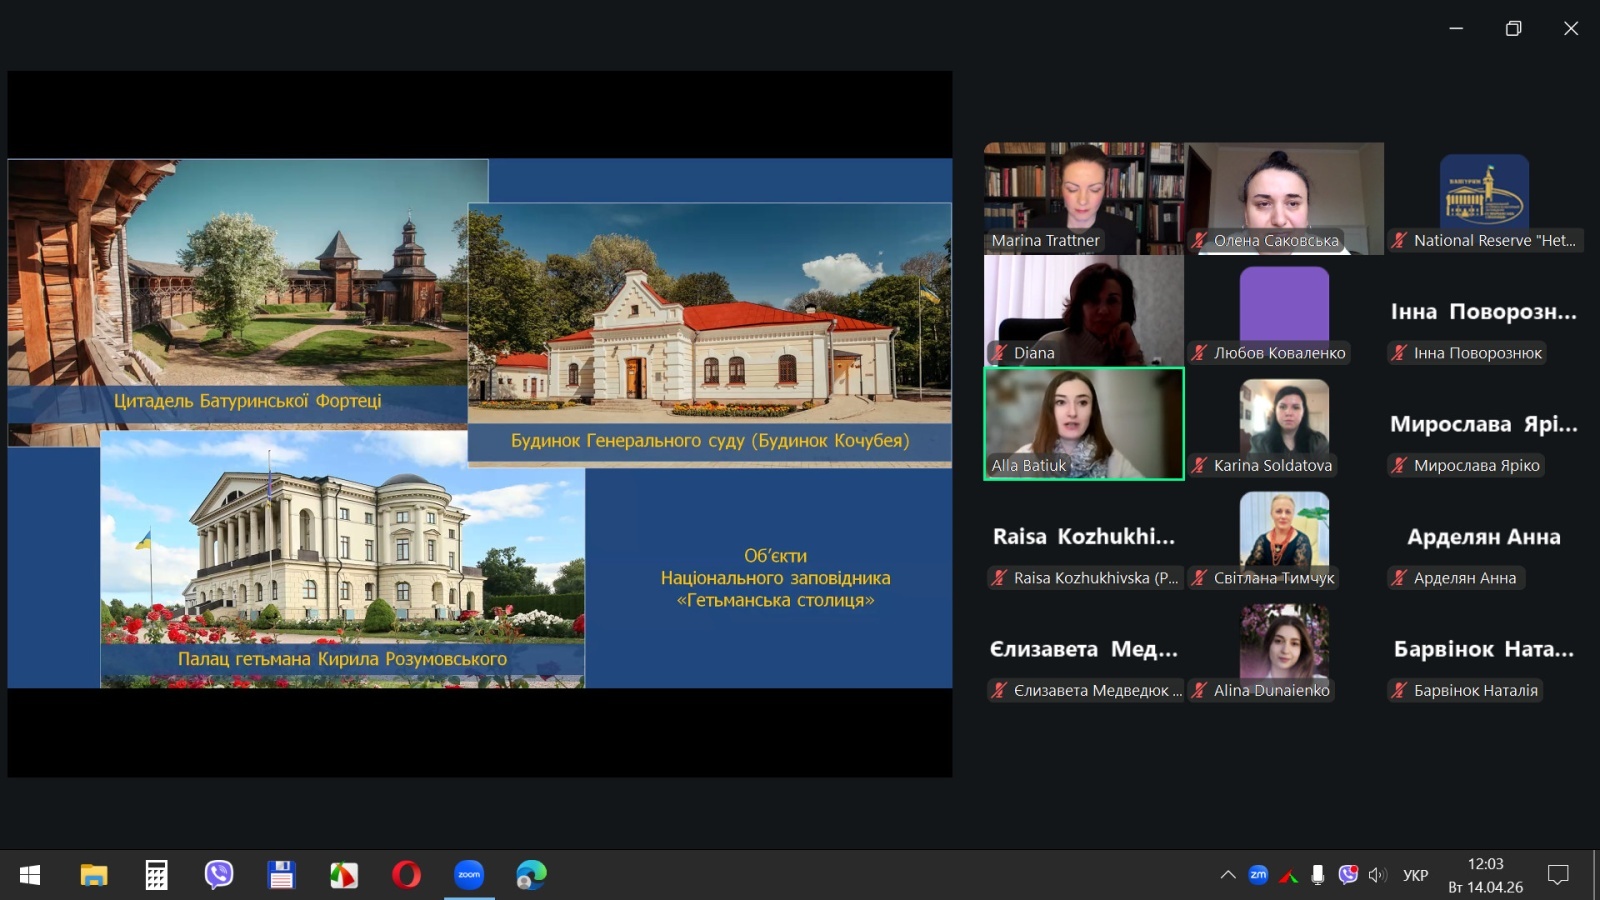Open the Windows Start menu
Screen dimensions: 1600x900
30,875
